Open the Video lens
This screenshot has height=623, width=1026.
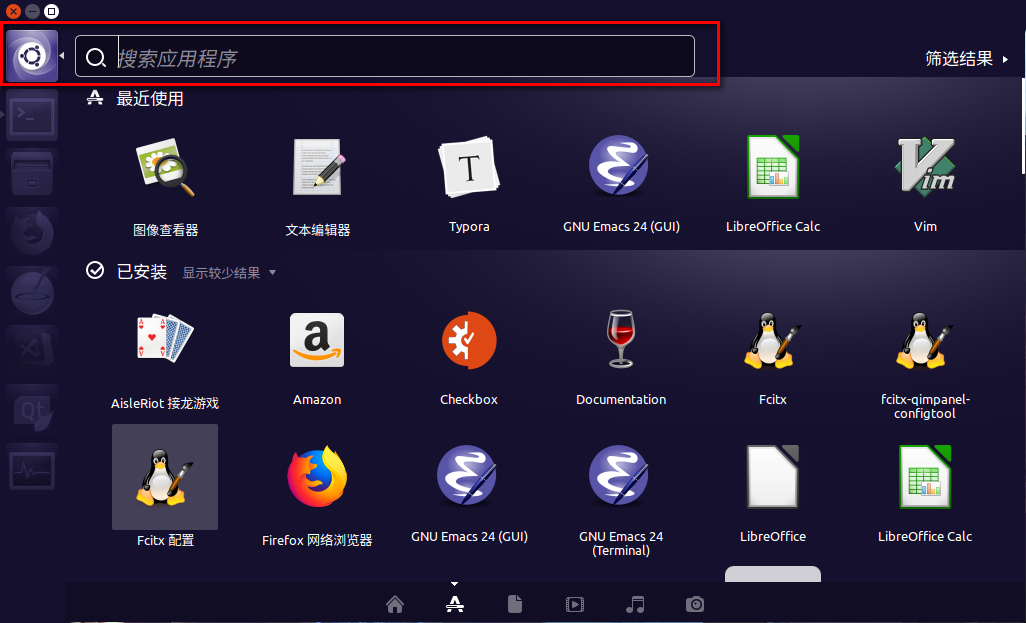click(575, 604)
